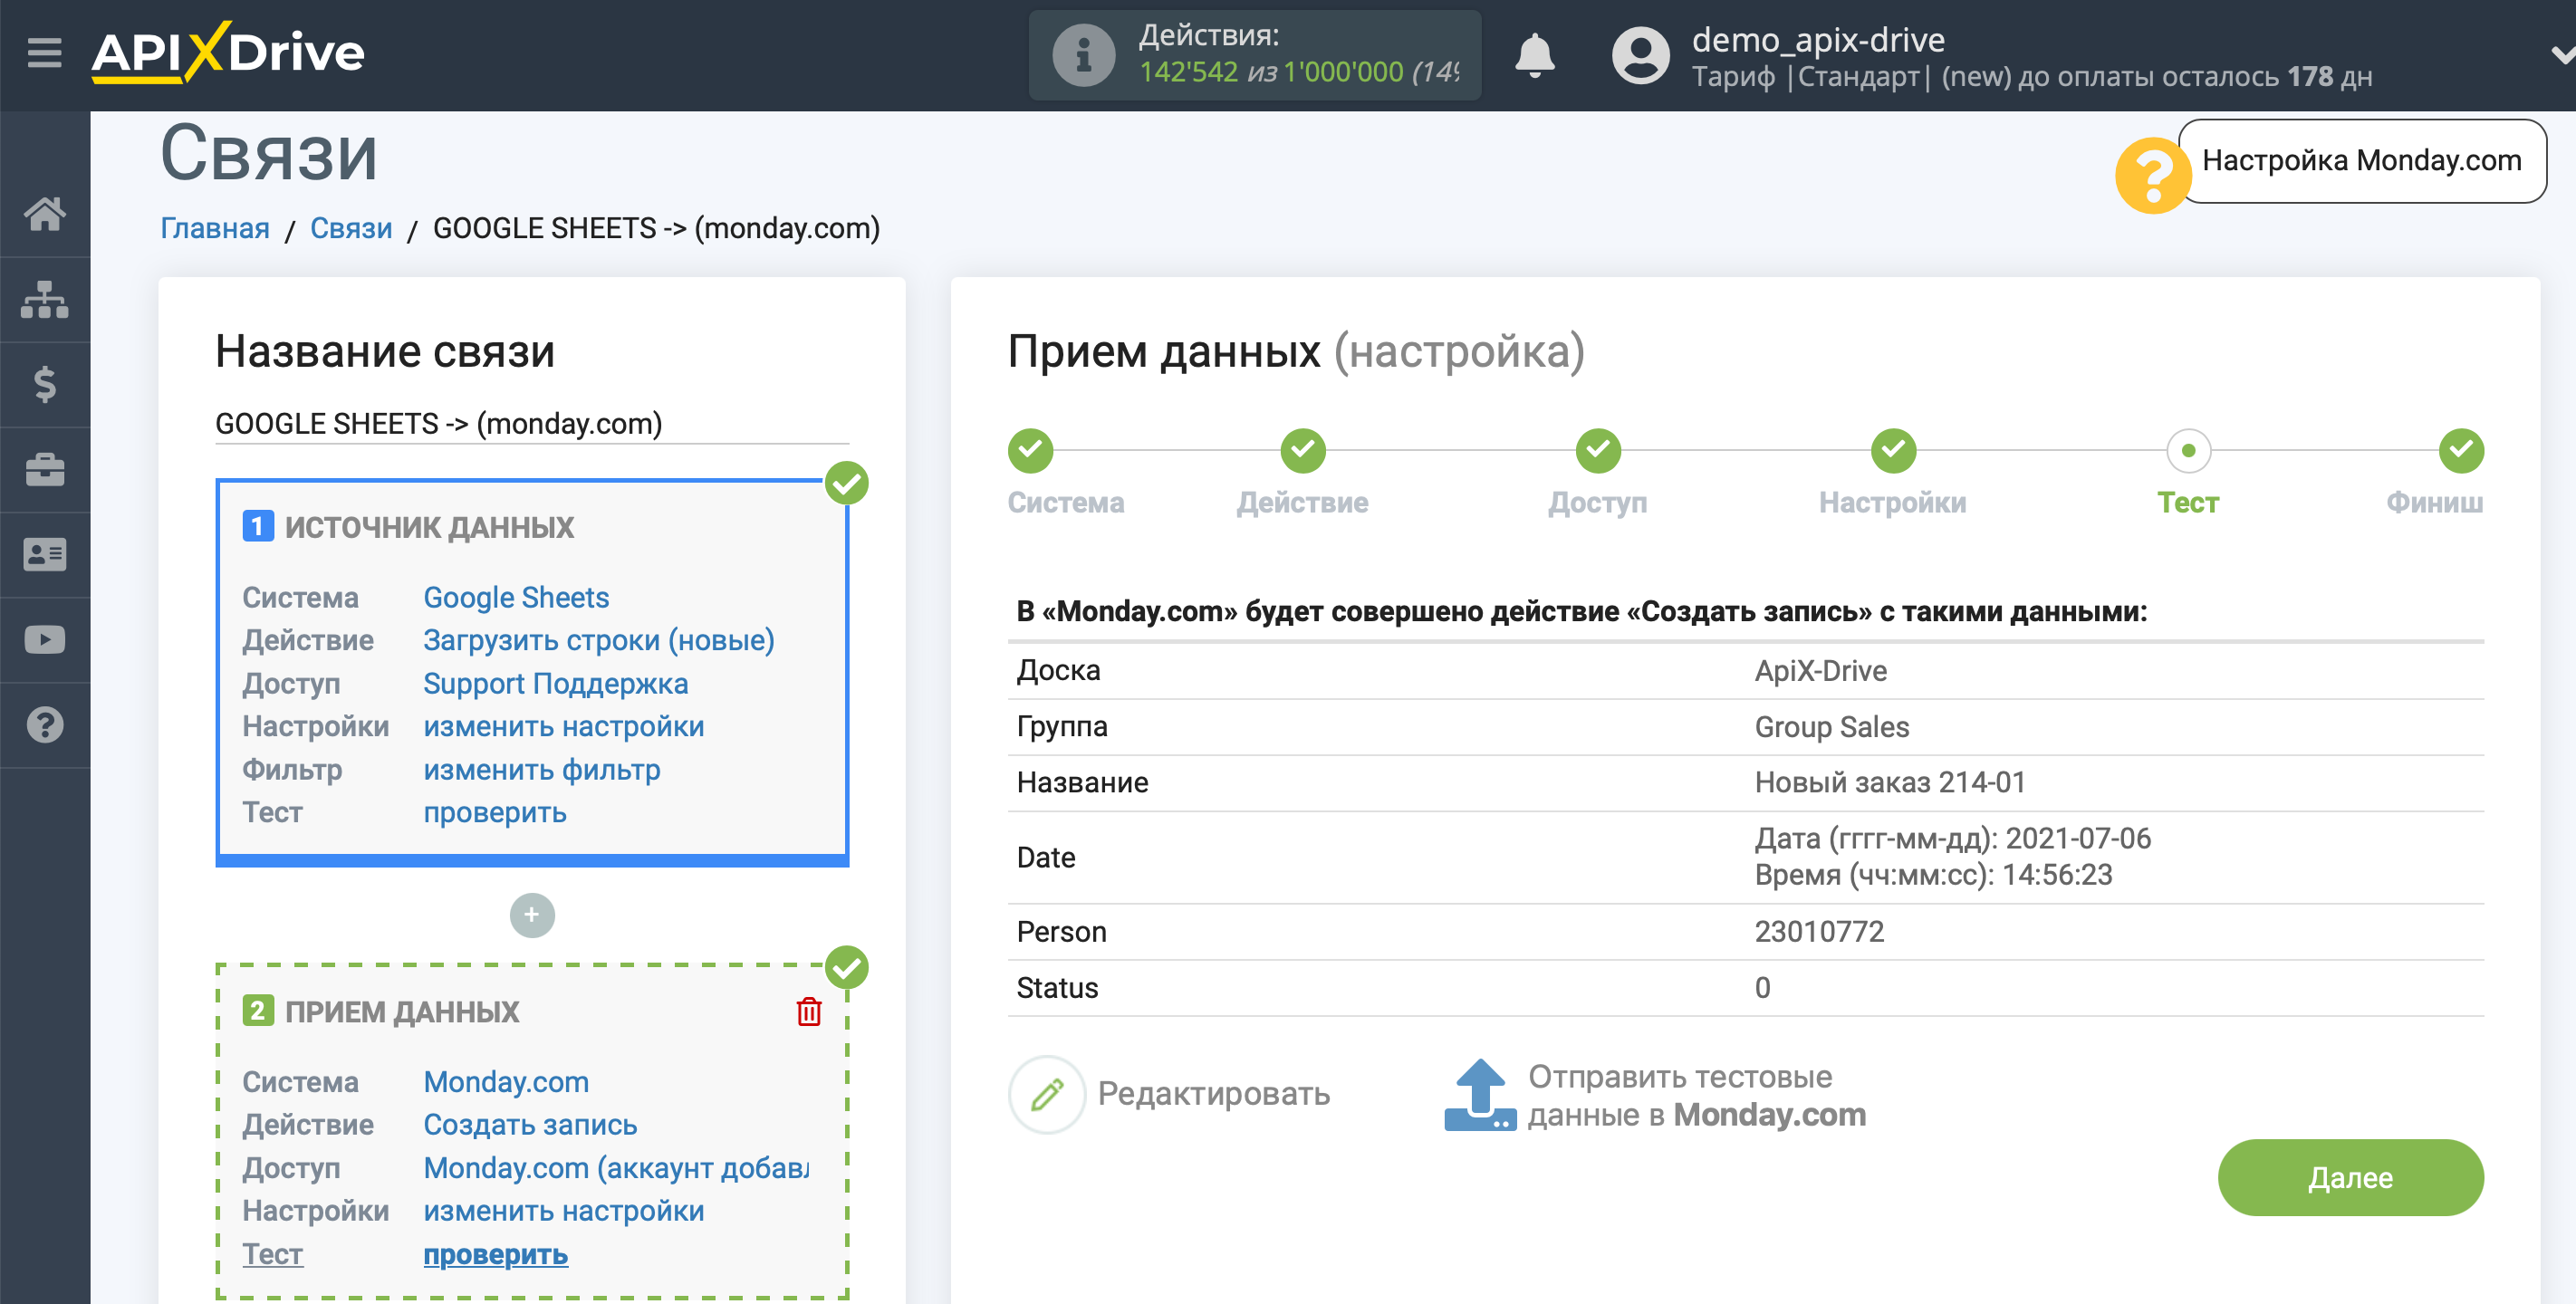Go to the Действие step

(x=1303, y=450)
